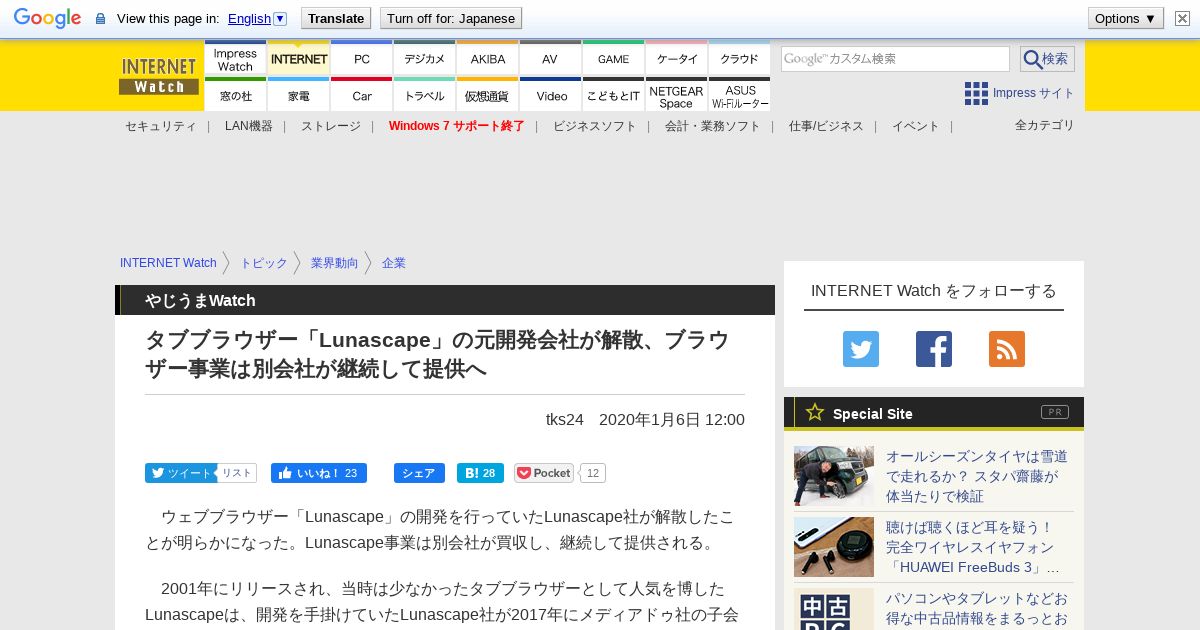The width and height of the screenshot is (1200, 630).
Task: Open the English language dropdown
Action: (x=257, y=18)
